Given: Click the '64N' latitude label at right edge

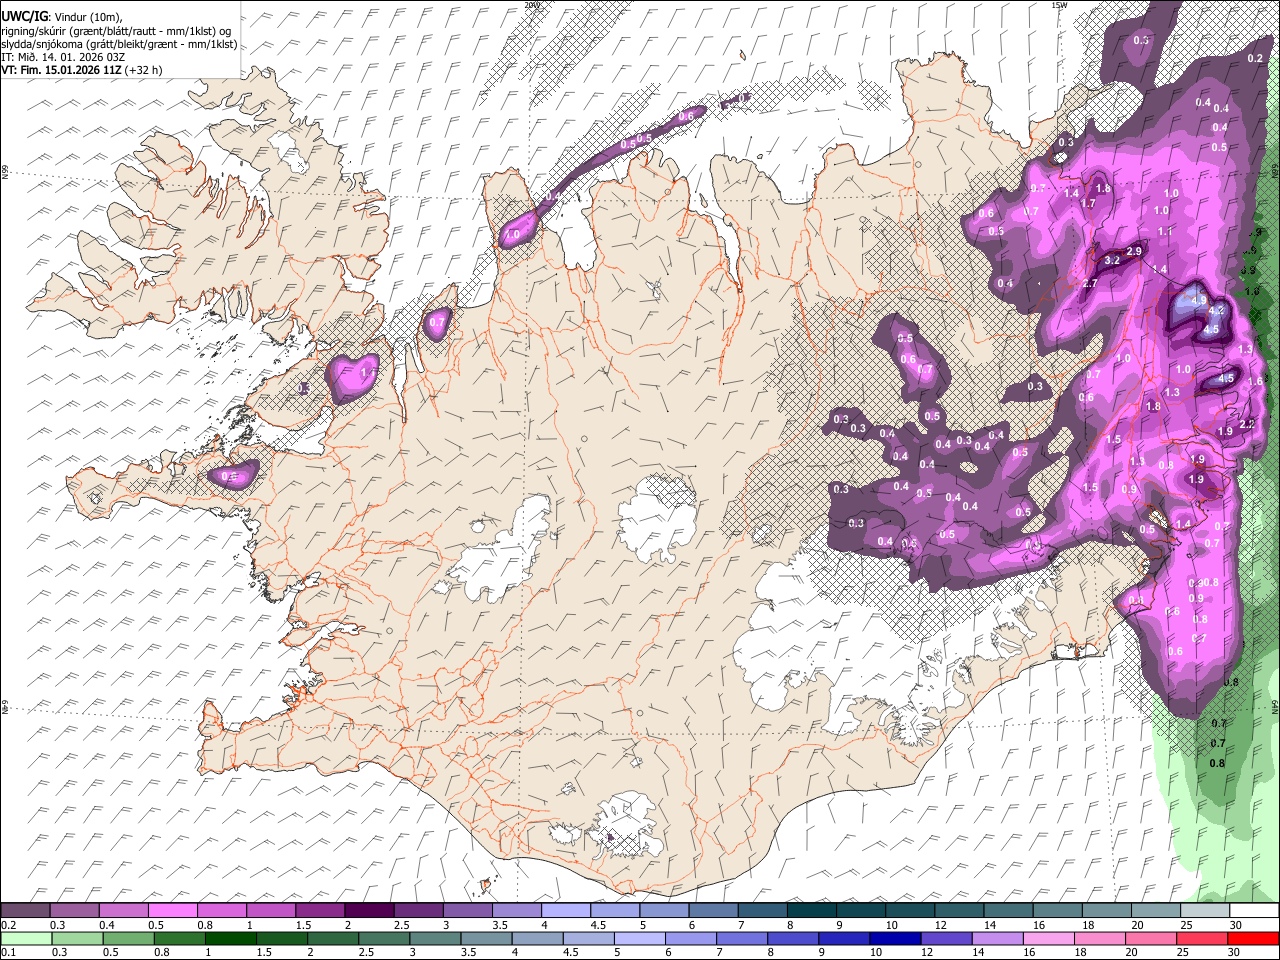Looking at the screenshot, I should coord(1274,706).
